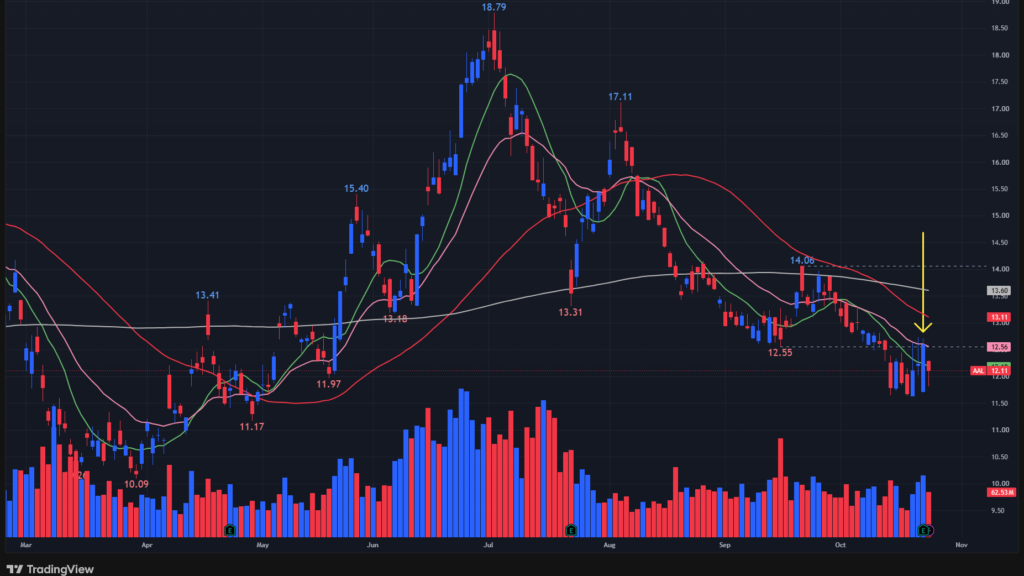This screenshot has height=576, width=1024.
Task: Click the 11.97 low price annotation
Action: [x=328, y=384]
